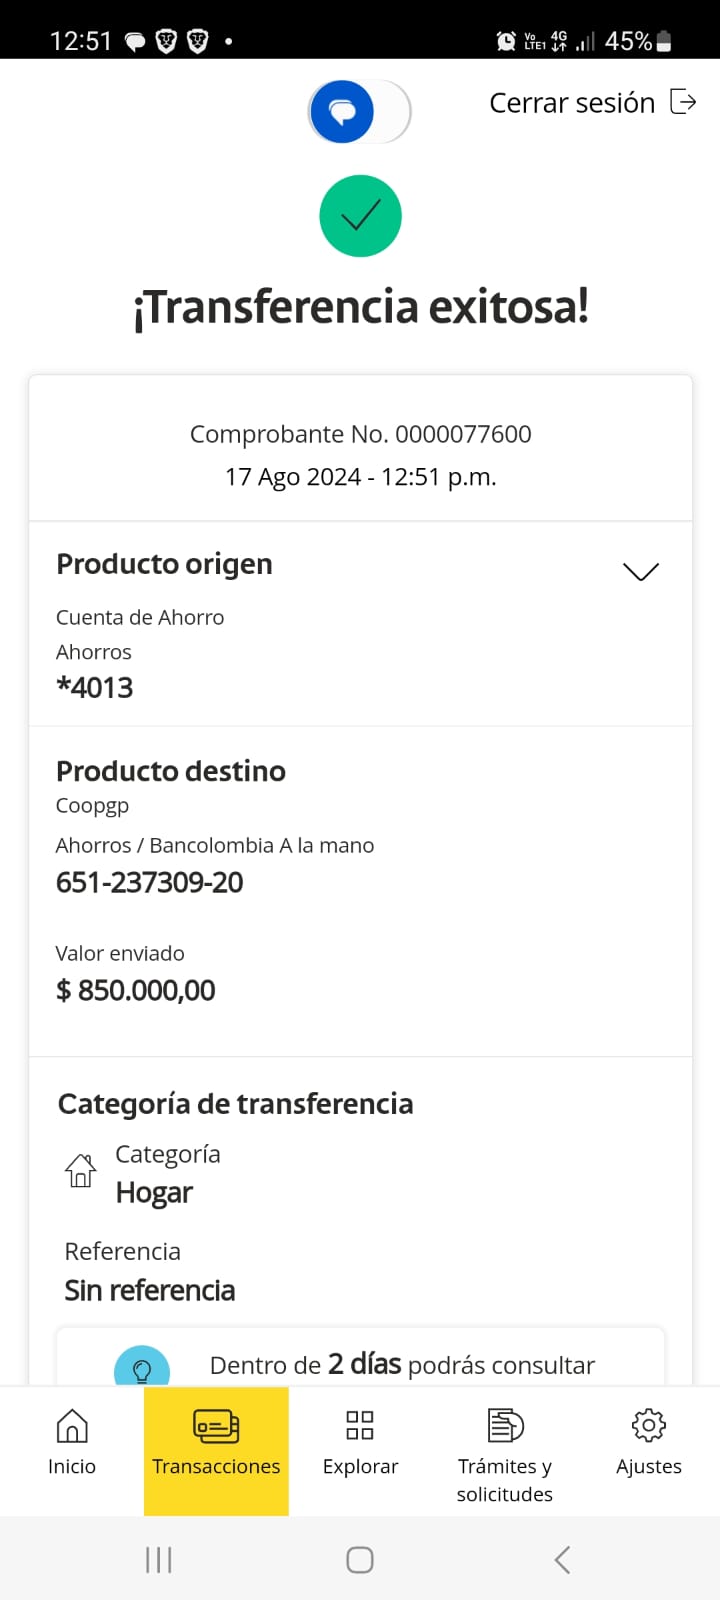This screenshot has height=1600, width=720.
Task: Open Ajustes settings gear
Action: click(649, 1441)
